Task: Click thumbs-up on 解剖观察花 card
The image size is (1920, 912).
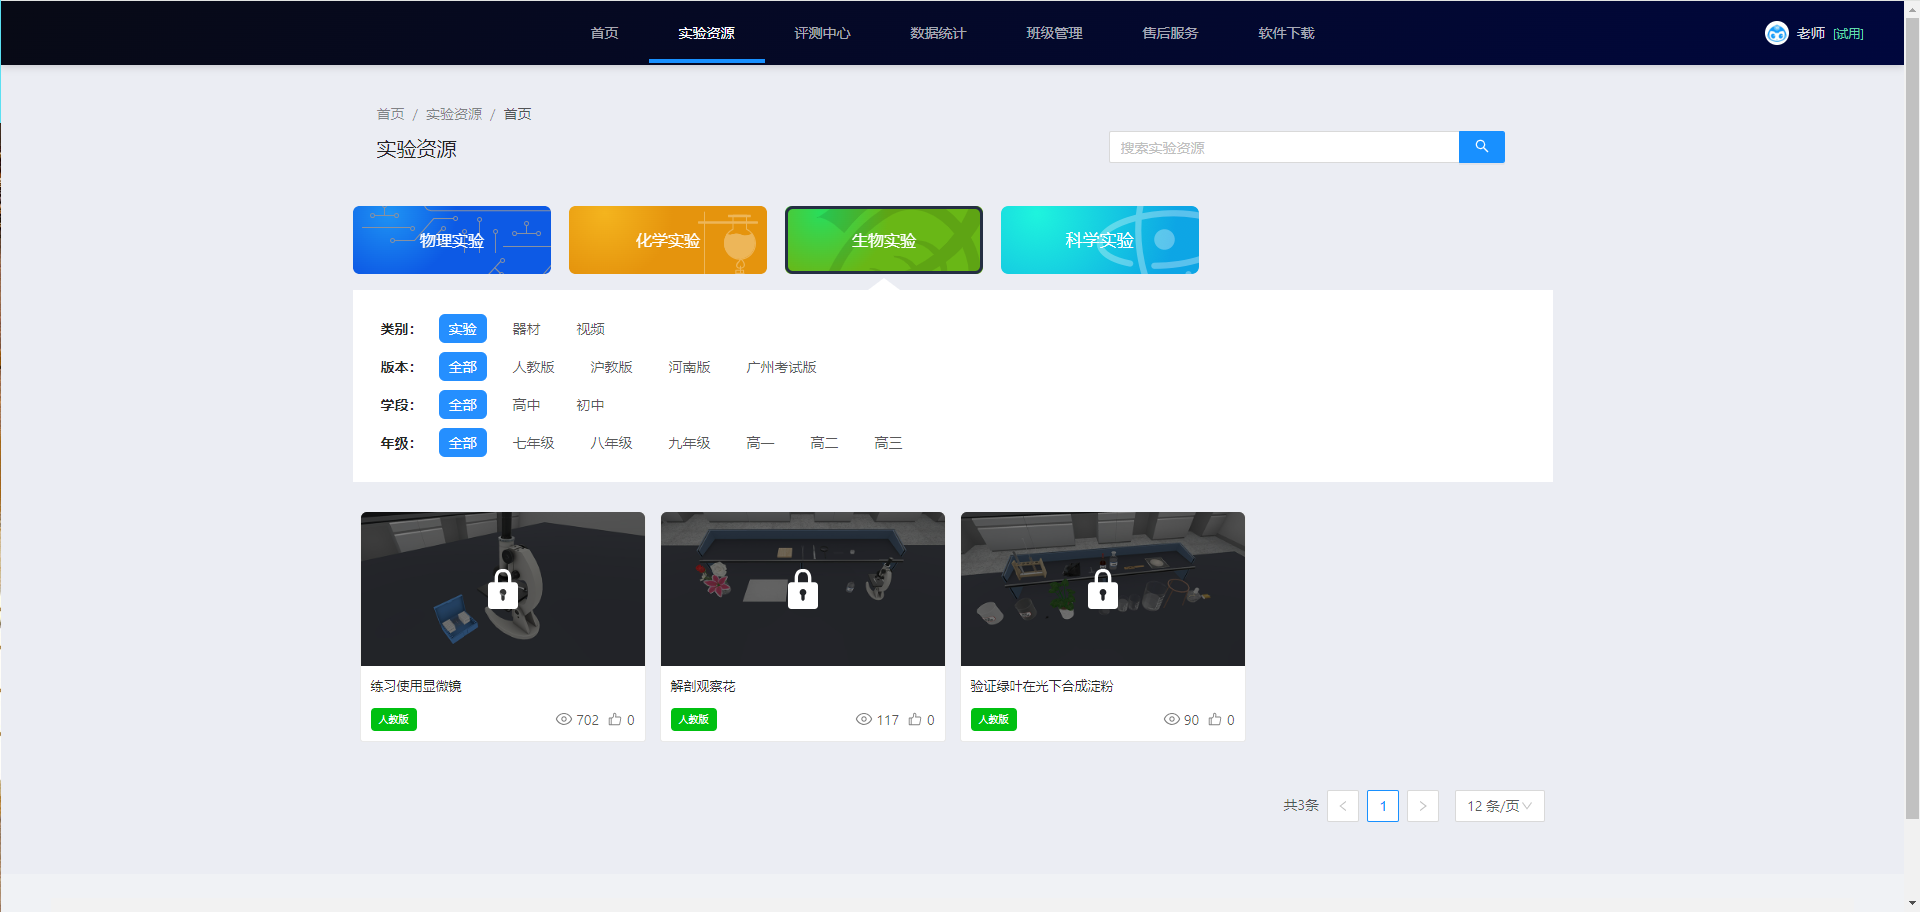Action: pyautogui.click(x=915, y=719)
